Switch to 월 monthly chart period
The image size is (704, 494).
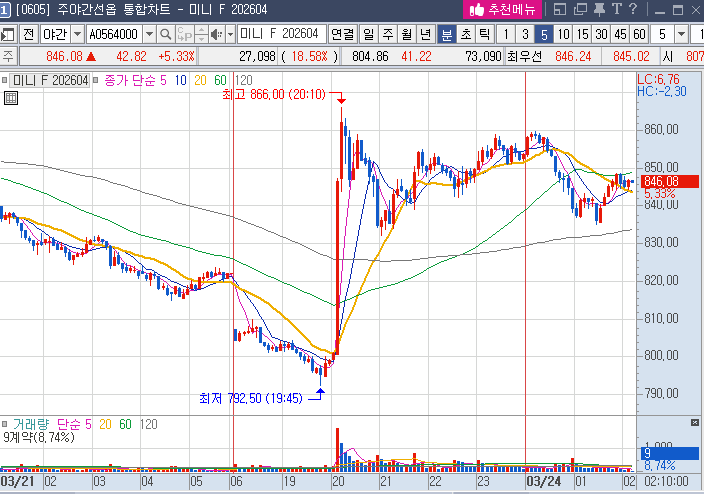(x=407, y=34)
